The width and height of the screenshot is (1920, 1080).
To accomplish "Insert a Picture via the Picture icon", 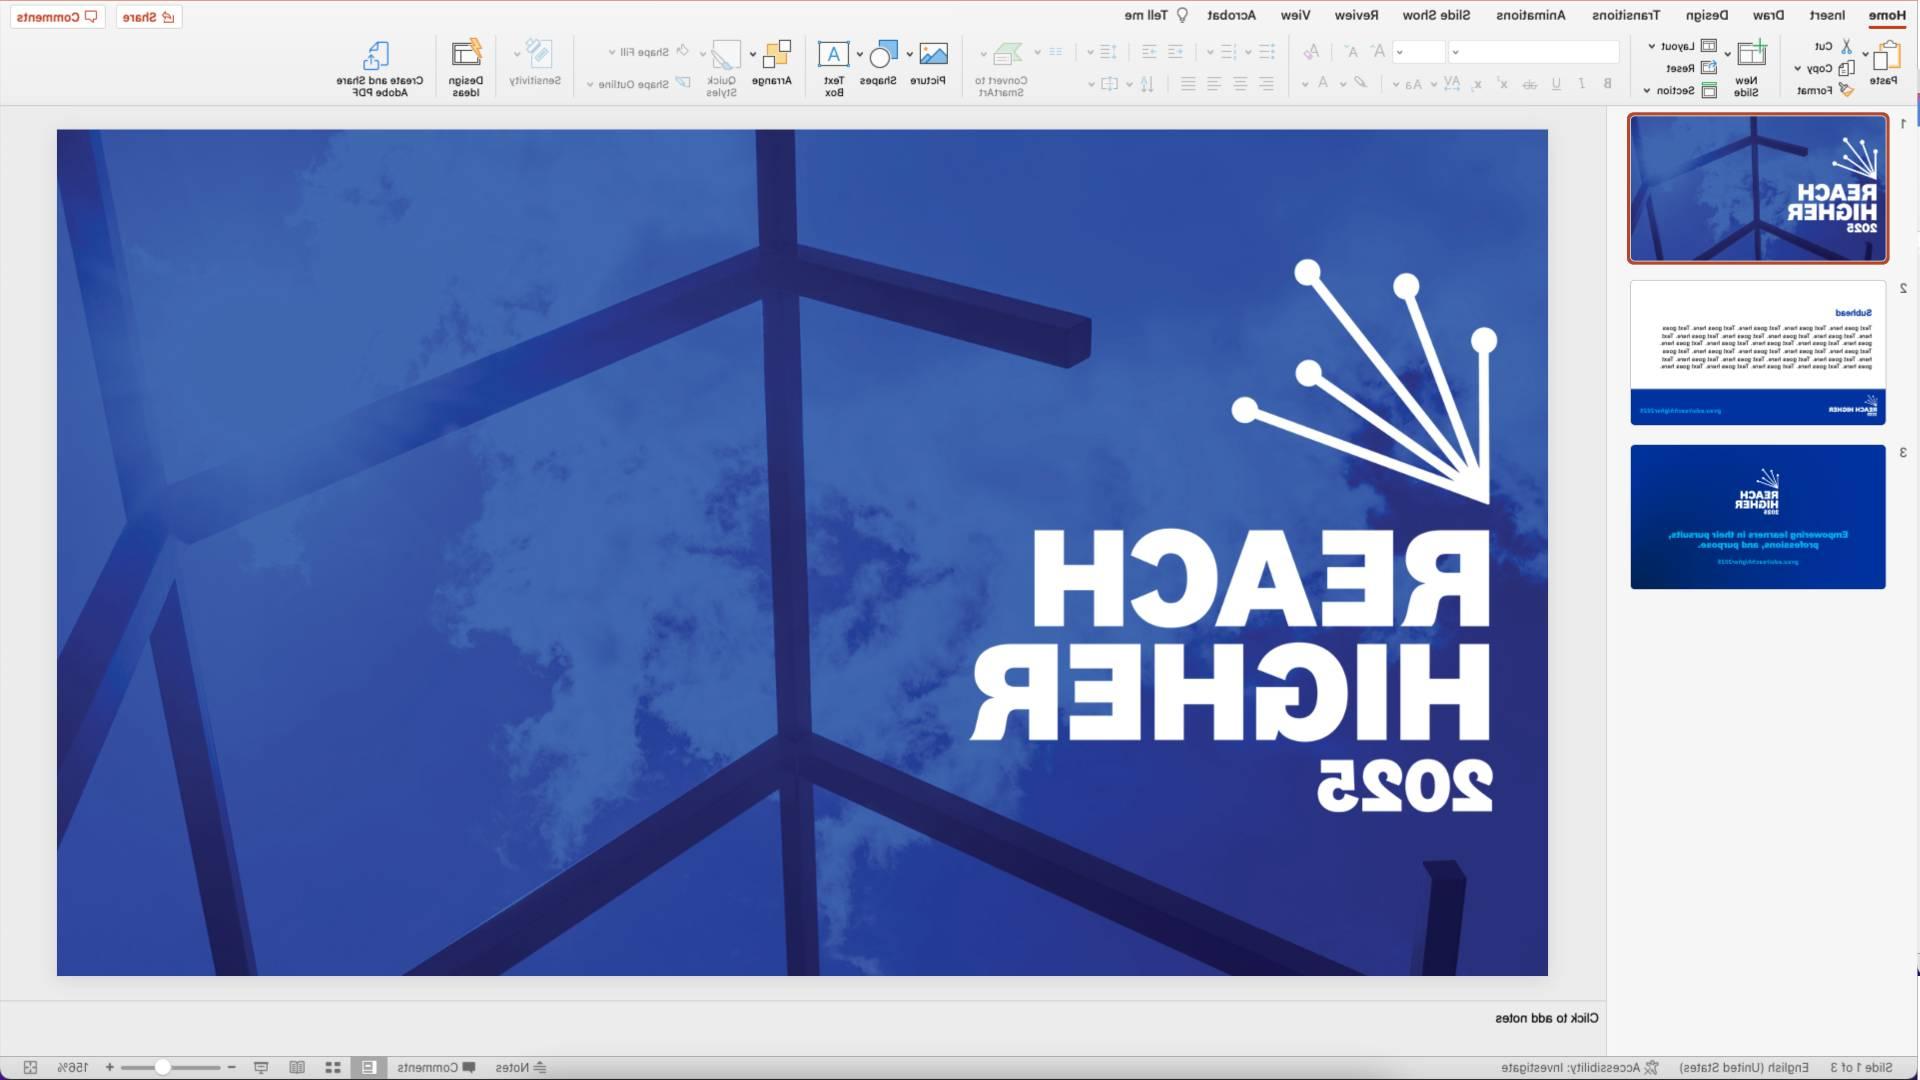I will 933,54.
